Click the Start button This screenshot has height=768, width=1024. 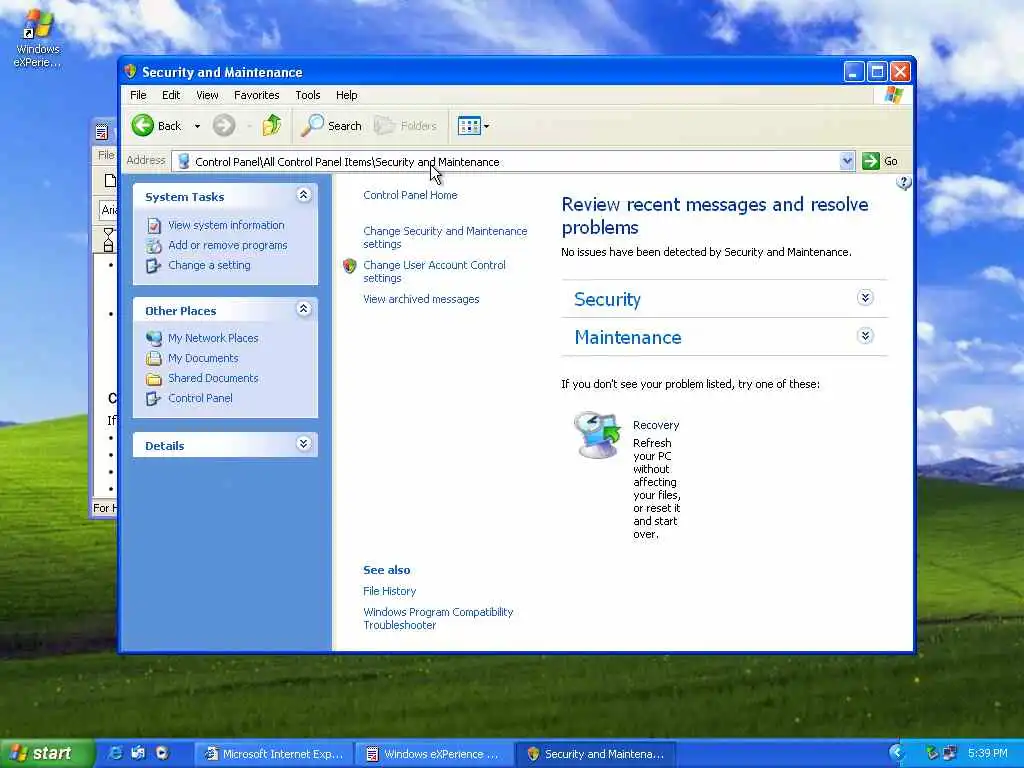(x=47, y=754)
